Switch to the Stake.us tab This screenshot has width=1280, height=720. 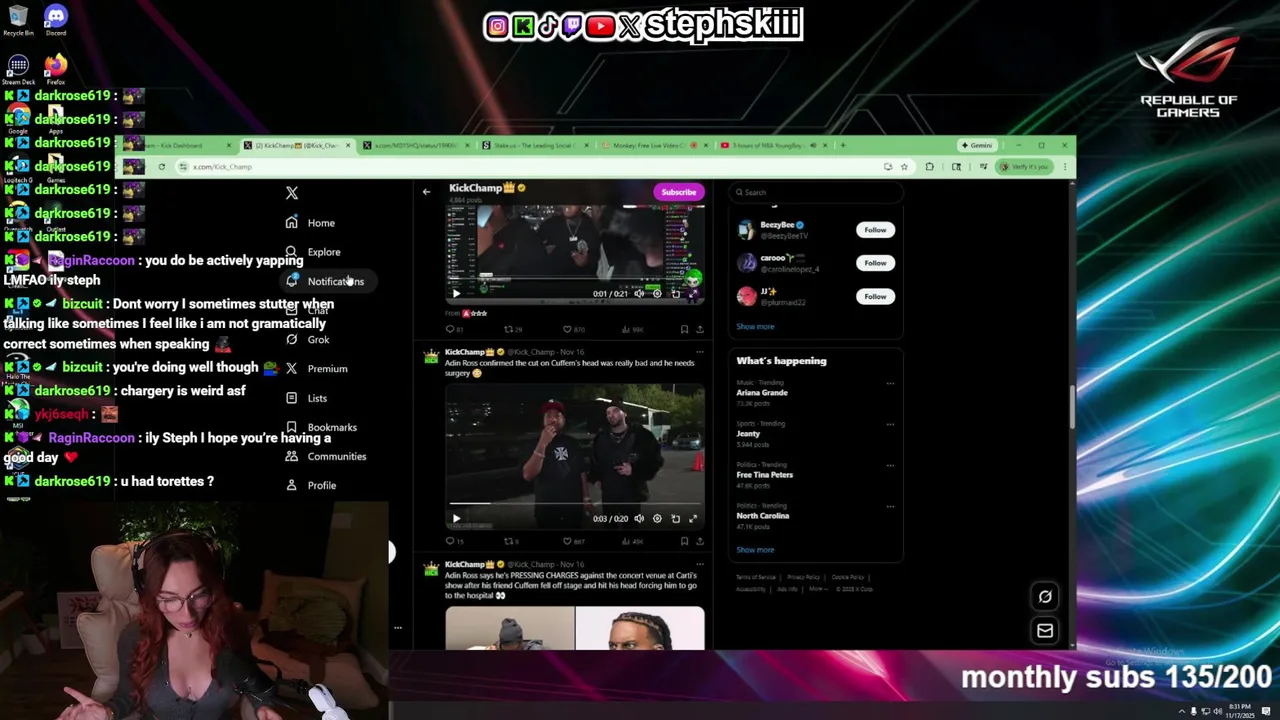point(532,146)
